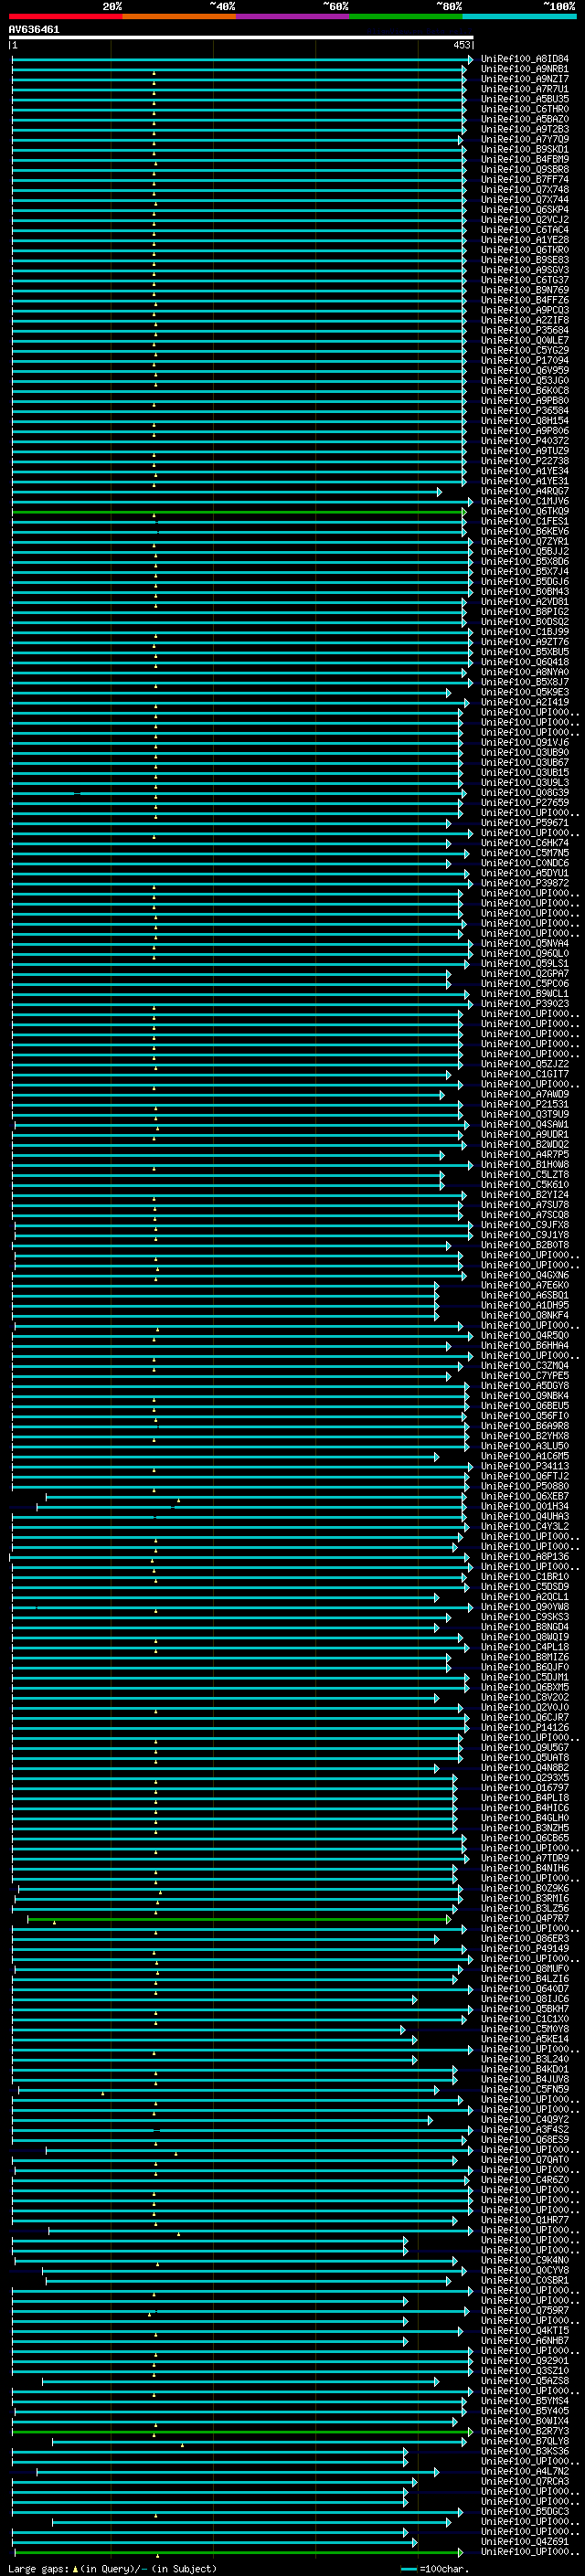Image resolution: width=585 pixels, height=2576 pixels.
Task: Select hit UniRef100_C6TAC4
Action: pos(525,229)
